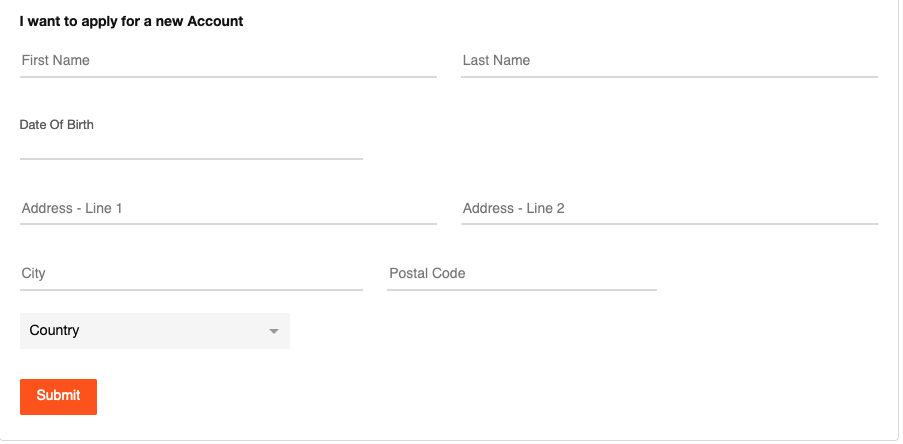Screen dimensions: 903x444
Task: Focus the First Name field
Action: coord(228,61)
